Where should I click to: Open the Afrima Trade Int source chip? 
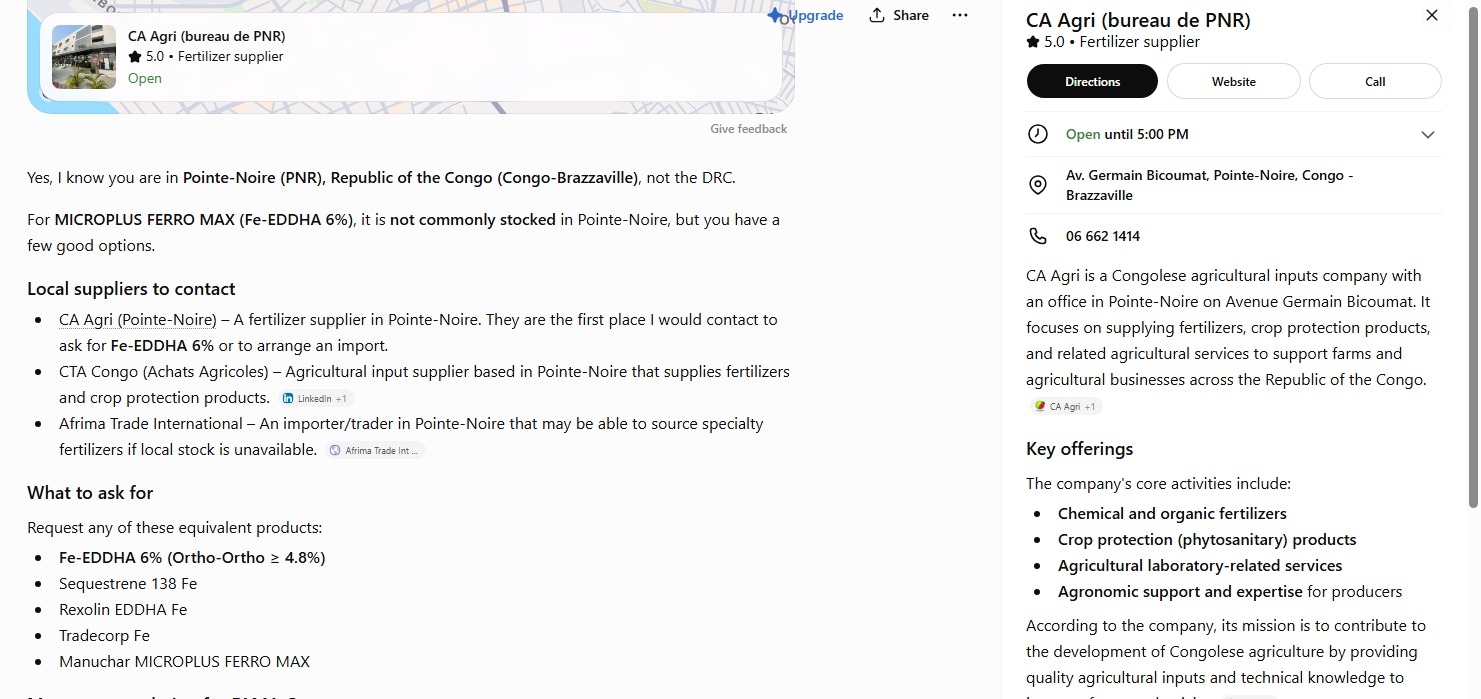pos(376,450)
